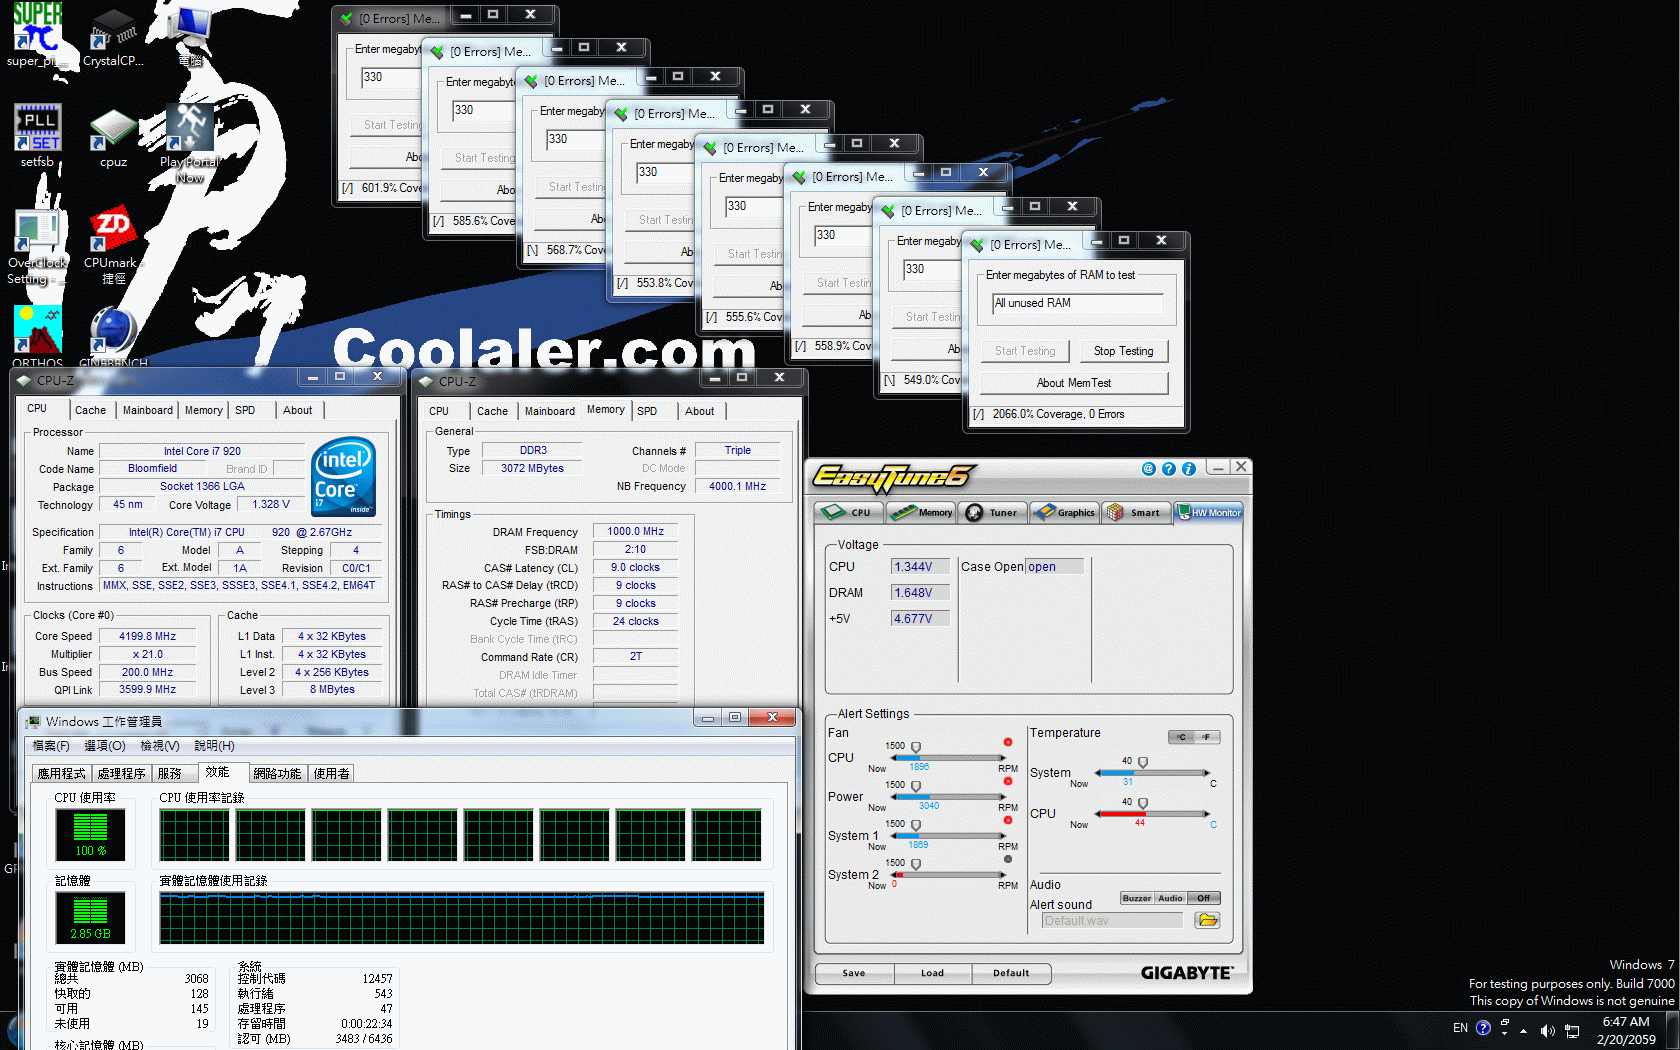
Task: Open the EasyTune6 Graphics tab
Action: point(1064,512)
